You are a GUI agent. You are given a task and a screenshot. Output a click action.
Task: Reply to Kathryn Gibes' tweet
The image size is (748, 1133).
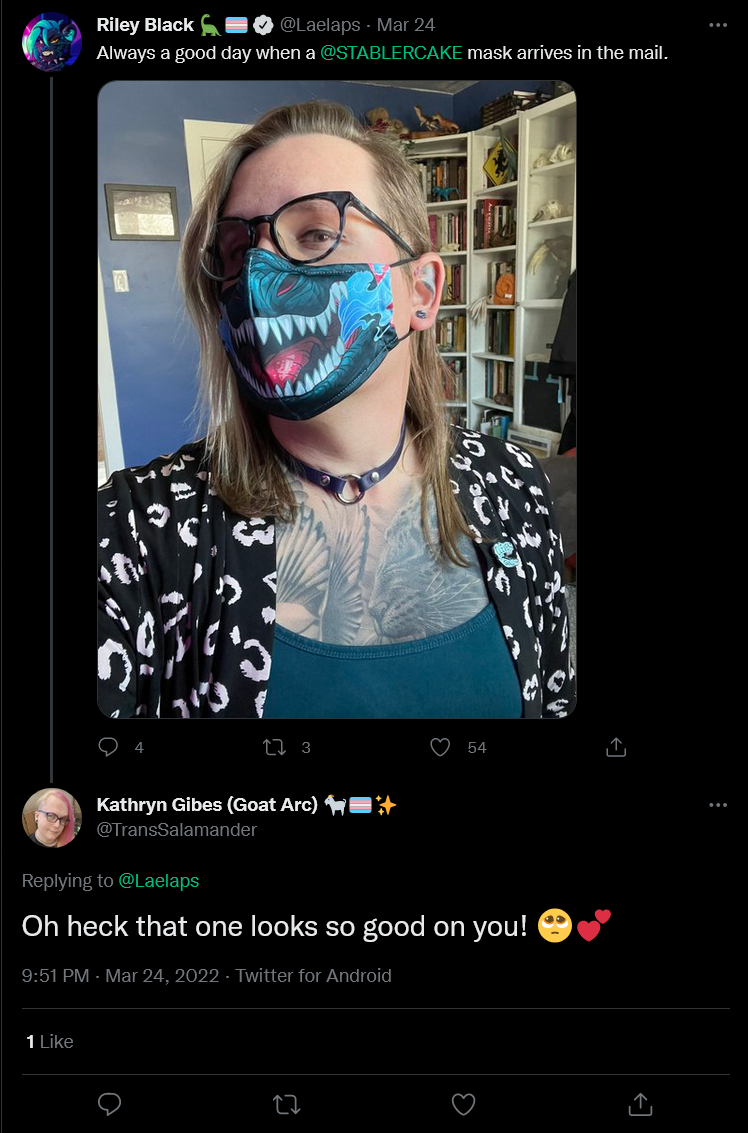109,1104
